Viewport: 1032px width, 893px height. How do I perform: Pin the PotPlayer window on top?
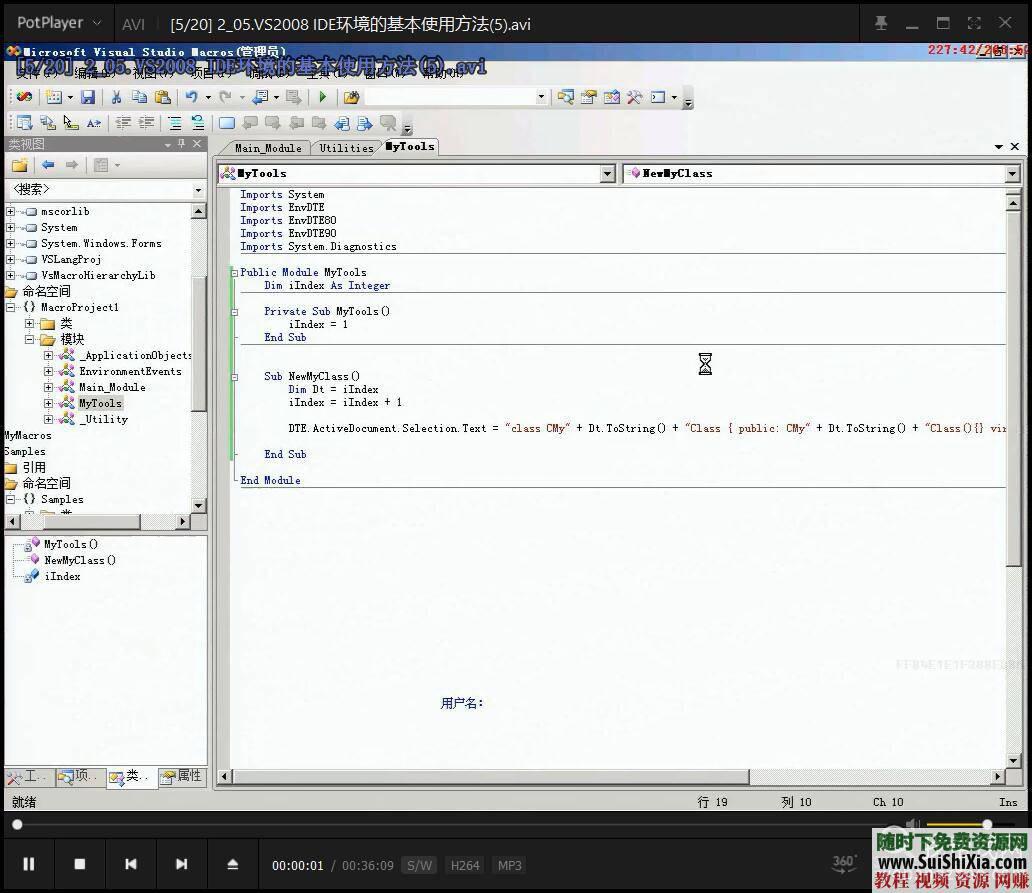point(881,23)
